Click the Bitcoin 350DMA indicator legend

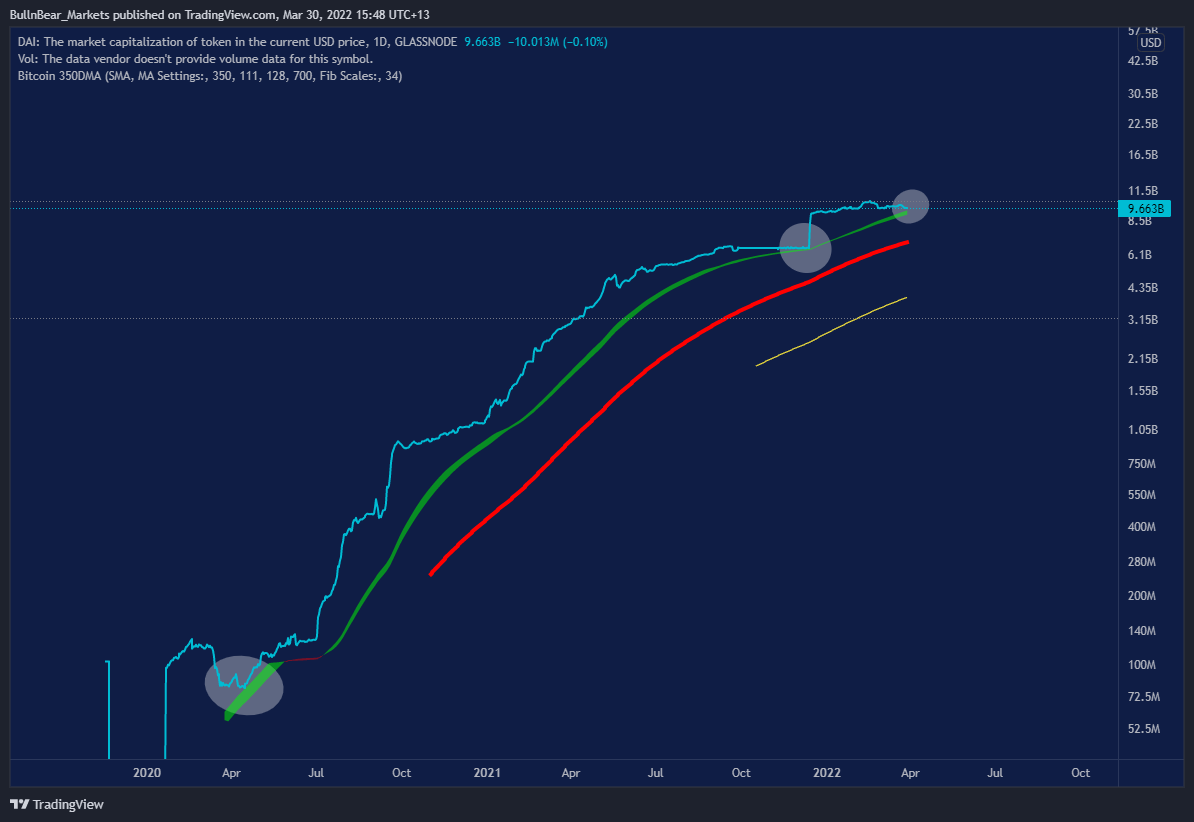pyautogui.click(x=210, y=75)
